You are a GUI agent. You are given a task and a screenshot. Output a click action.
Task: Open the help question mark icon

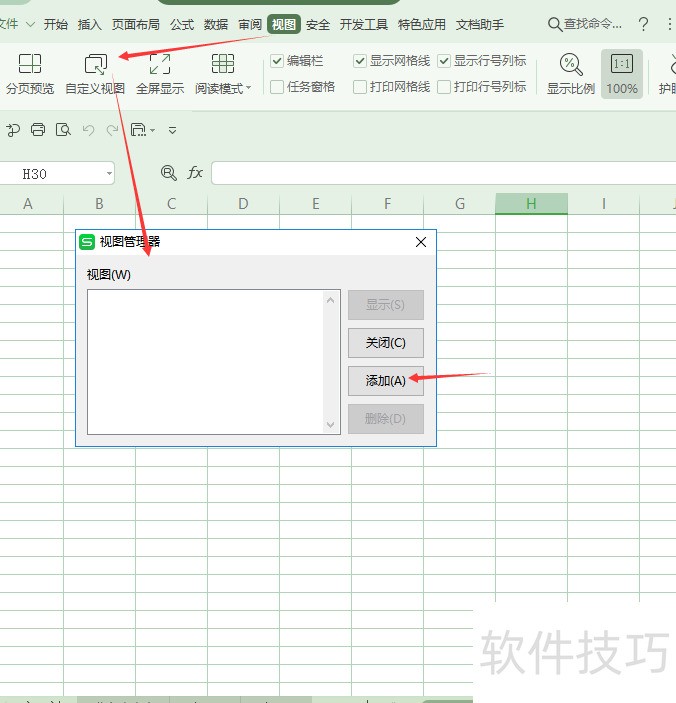pyautogui.click(x=643, y=24)
